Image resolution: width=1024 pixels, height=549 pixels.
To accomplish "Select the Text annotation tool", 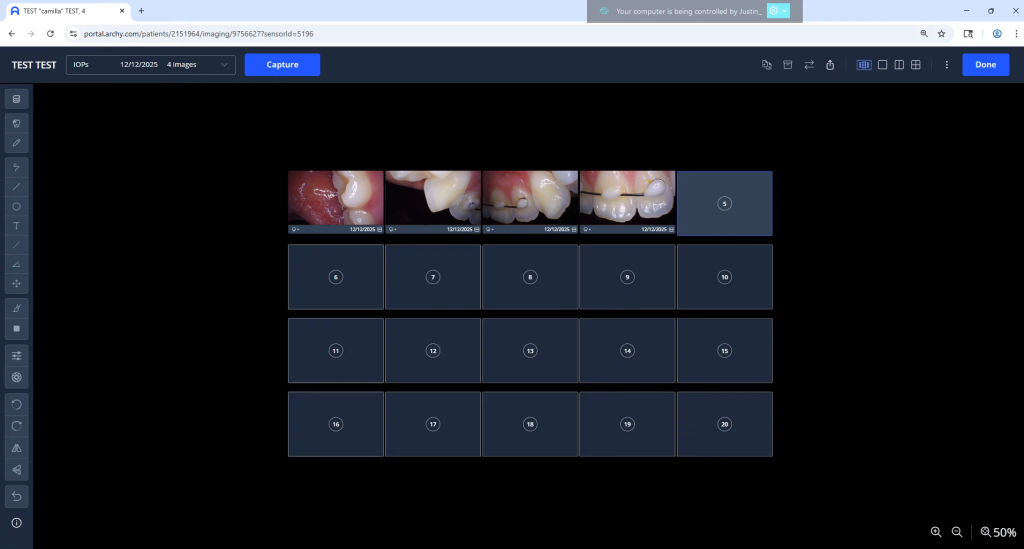I will 16,226.
